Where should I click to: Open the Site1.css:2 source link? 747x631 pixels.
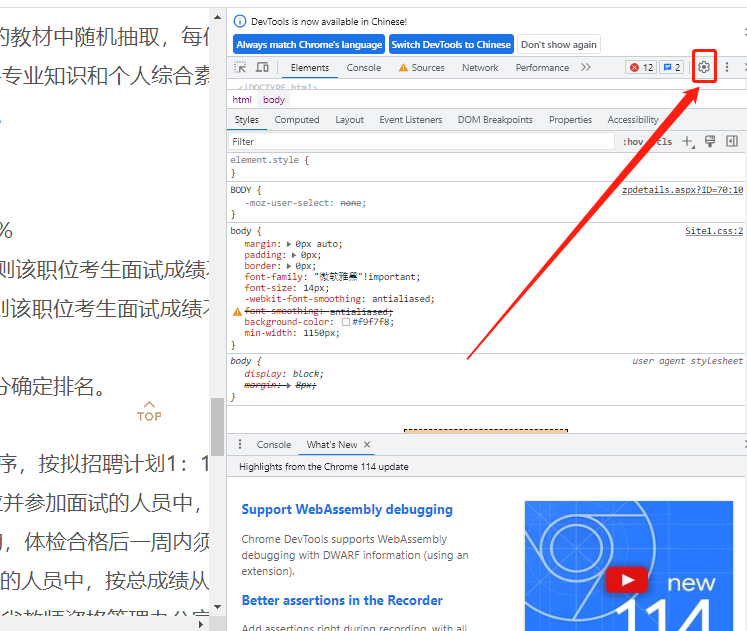(x=714, y=231)
